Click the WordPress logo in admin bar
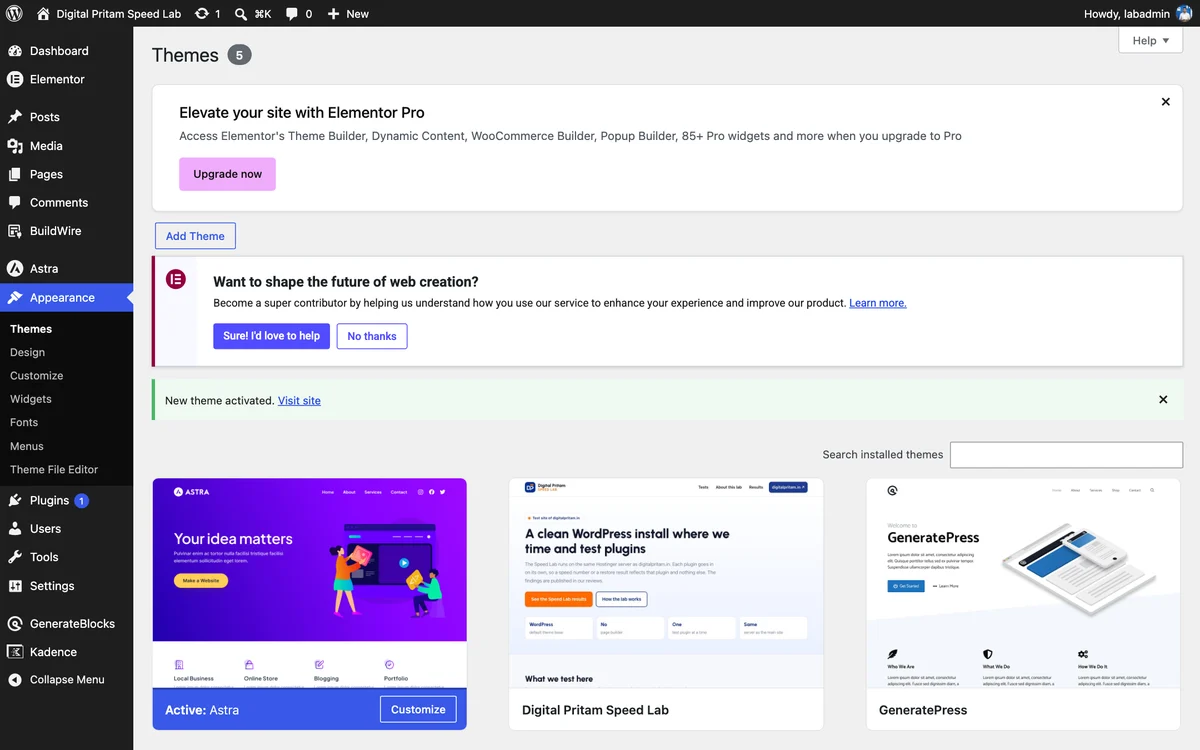Screen dimensions: 1200x750 coord(14,14)
